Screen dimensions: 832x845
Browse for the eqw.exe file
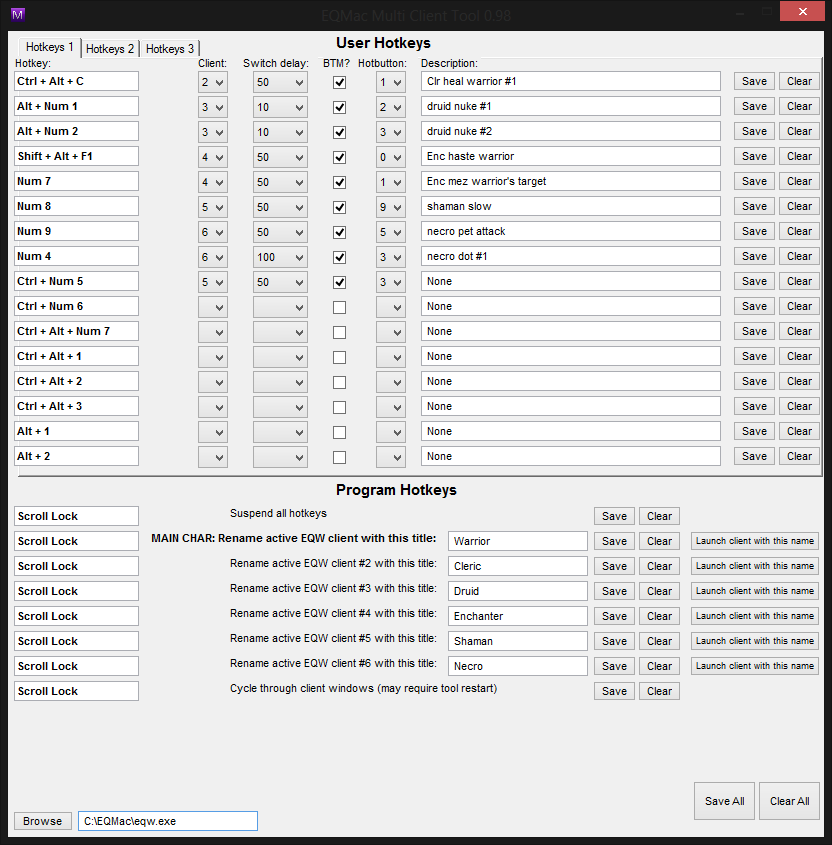[43, 821]
